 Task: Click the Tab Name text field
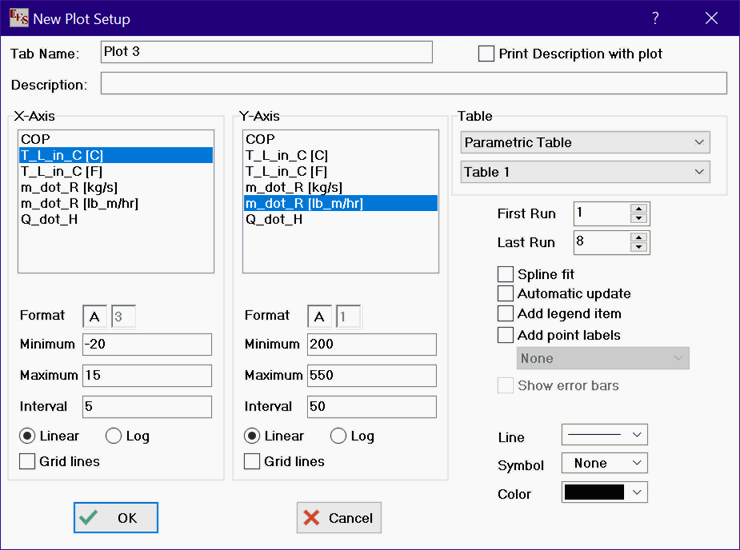[266, 52]
